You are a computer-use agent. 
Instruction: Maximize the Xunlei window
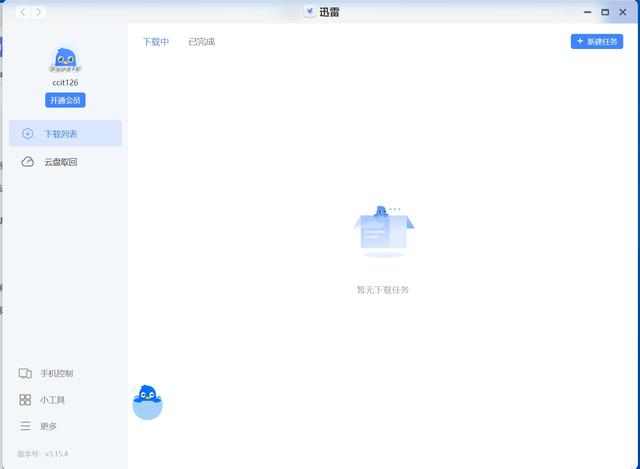pos(605,12)
